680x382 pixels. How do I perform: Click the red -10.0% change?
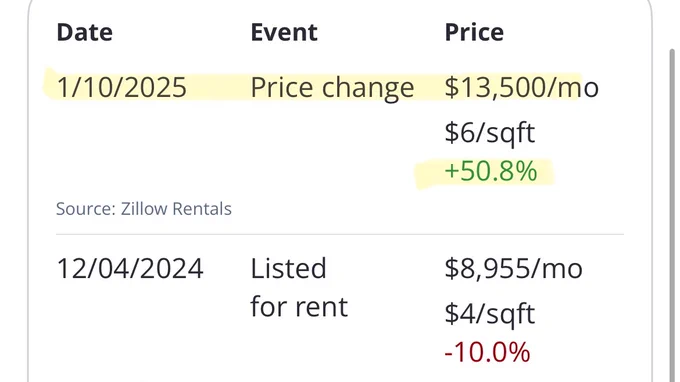(x=487, y=352)
